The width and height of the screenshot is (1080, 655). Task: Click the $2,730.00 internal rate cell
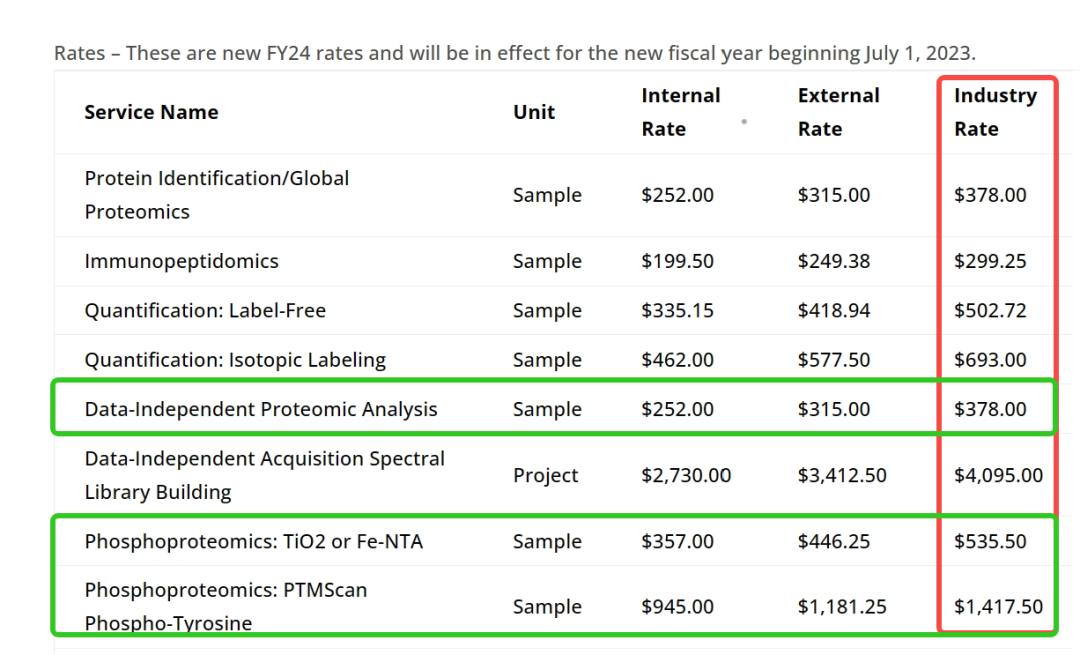[x=685, y=475]
